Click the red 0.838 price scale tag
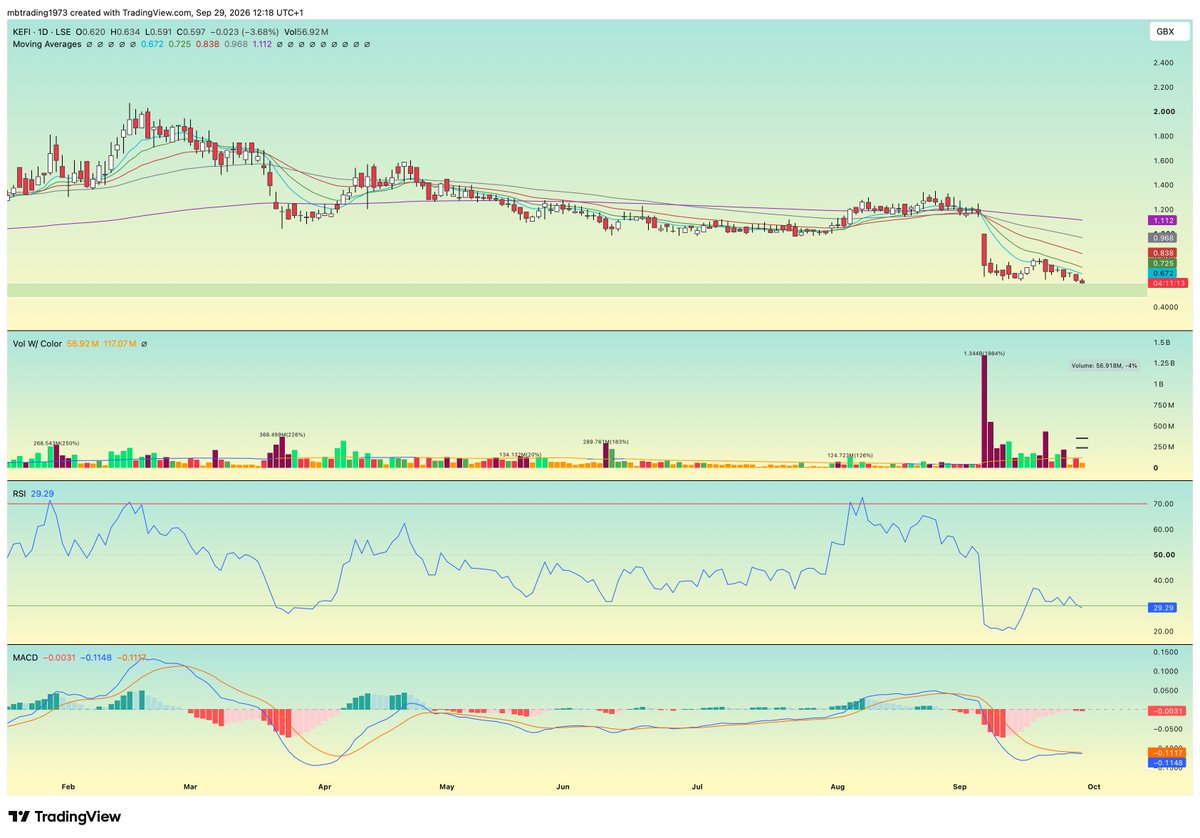Screen dimensions: 1200x838 coord(1163,253)
